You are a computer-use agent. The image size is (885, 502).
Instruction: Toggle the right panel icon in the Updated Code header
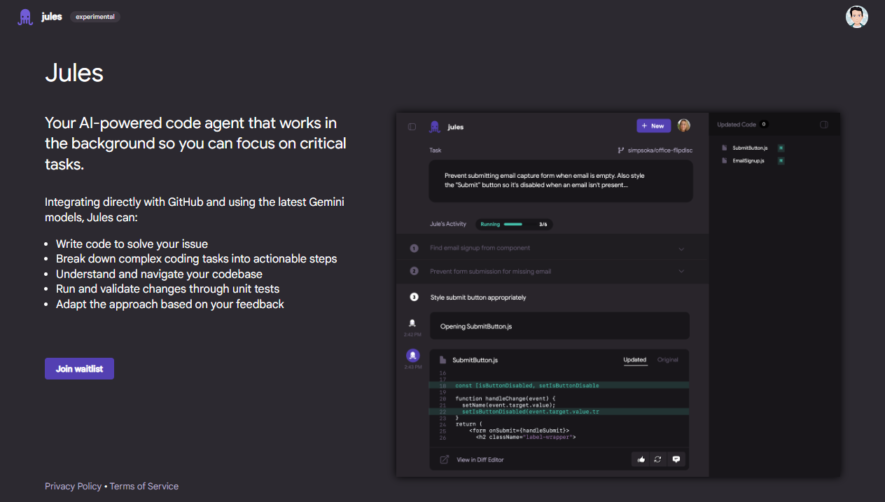coord(824,124)
